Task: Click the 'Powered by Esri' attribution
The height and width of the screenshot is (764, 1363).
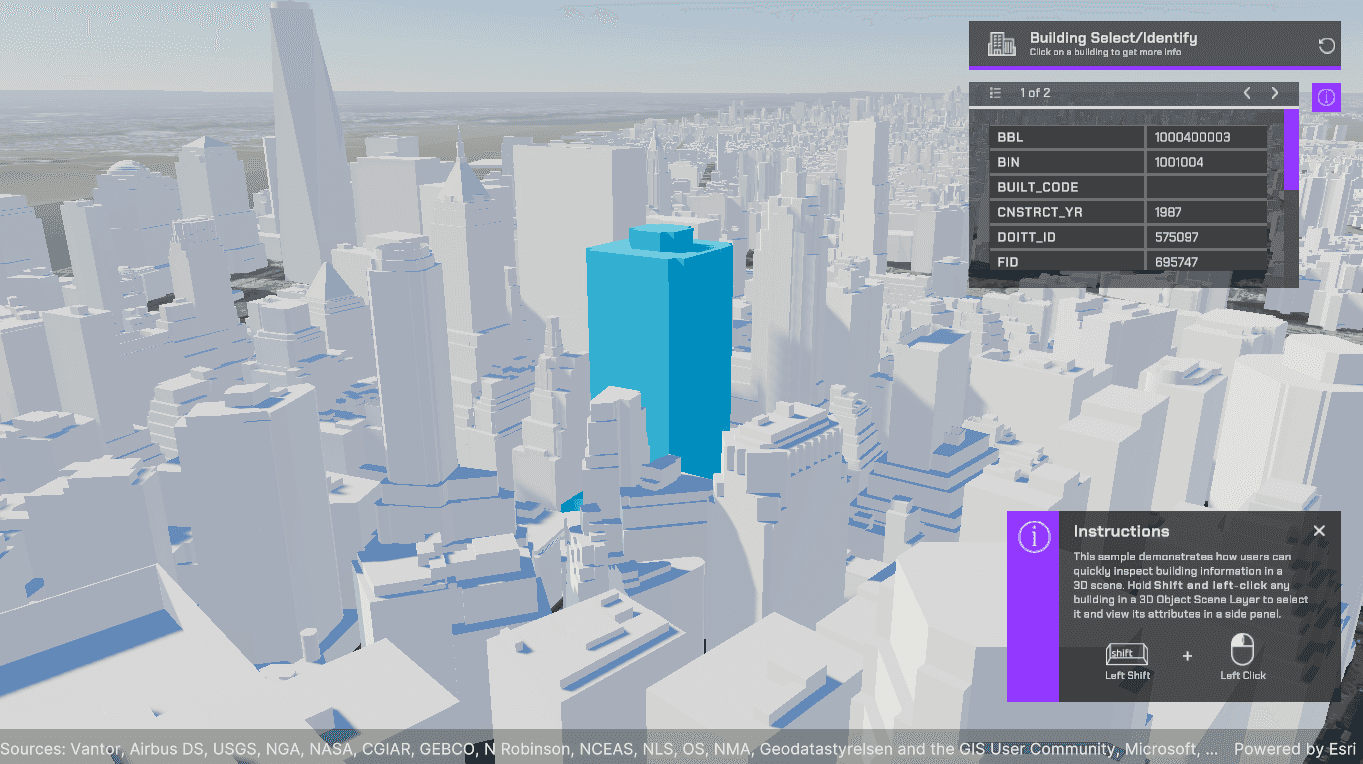Action: pyautogui.click(x=1295, y=749)
